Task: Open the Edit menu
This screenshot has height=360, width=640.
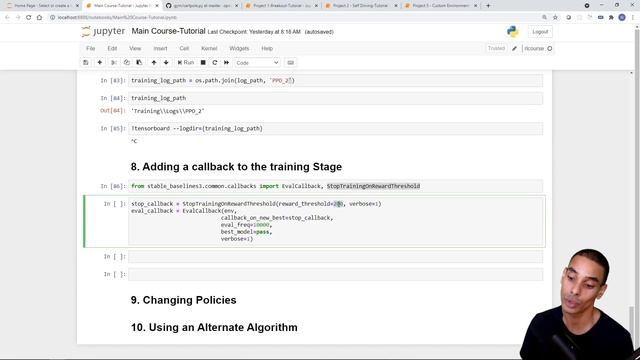Action: coord(112,48)
